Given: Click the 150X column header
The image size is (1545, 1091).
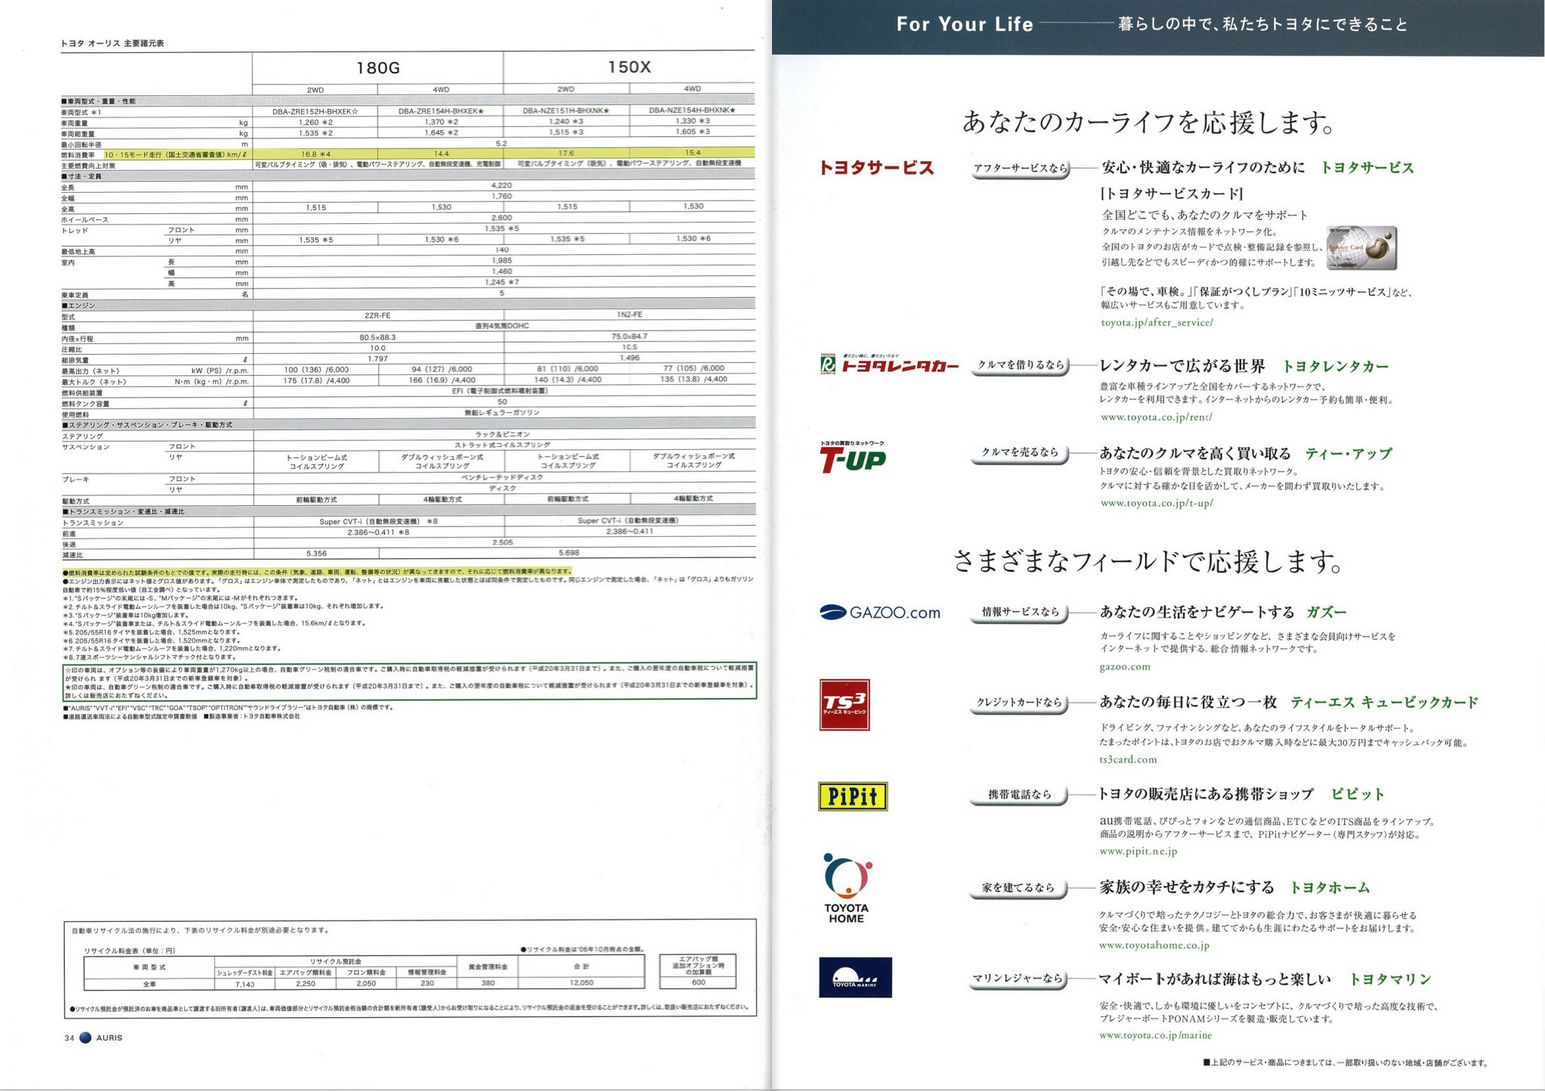Looking at the screenshot, I should click(x=629, y=67).
